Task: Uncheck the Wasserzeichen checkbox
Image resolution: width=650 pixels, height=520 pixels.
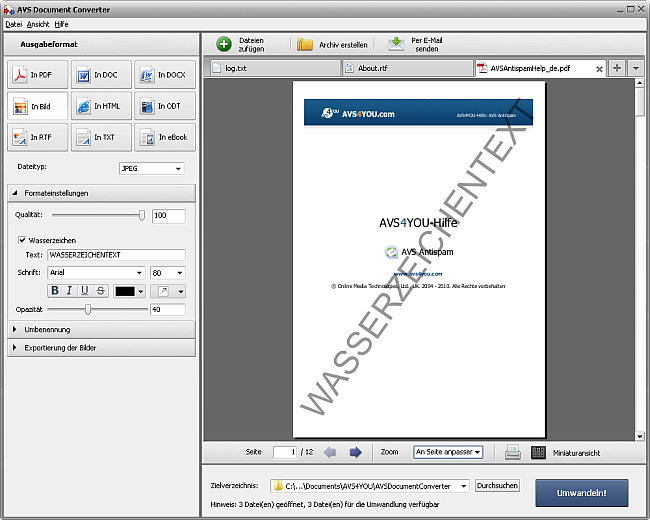Action: tap(22, 240)
